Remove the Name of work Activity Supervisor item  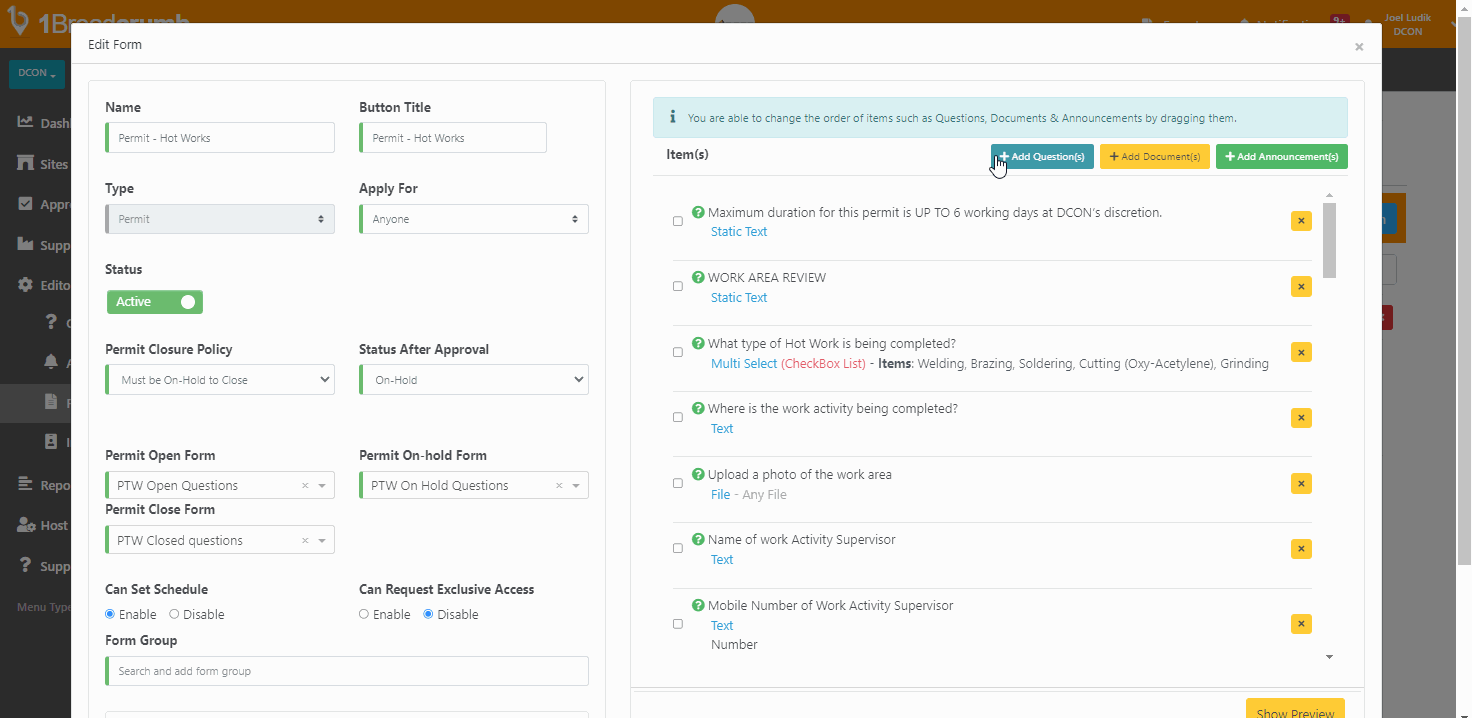(x=1301, y=549)
